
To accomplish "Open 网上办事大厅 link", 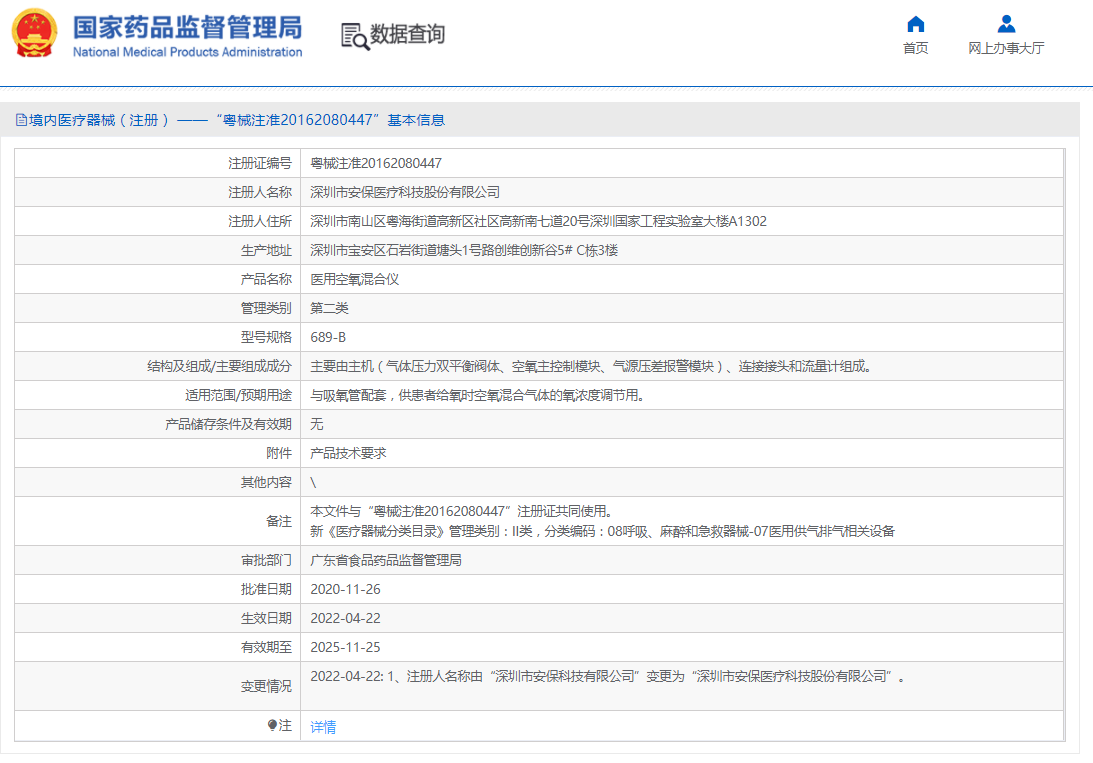I will (x=1006, y=48).
